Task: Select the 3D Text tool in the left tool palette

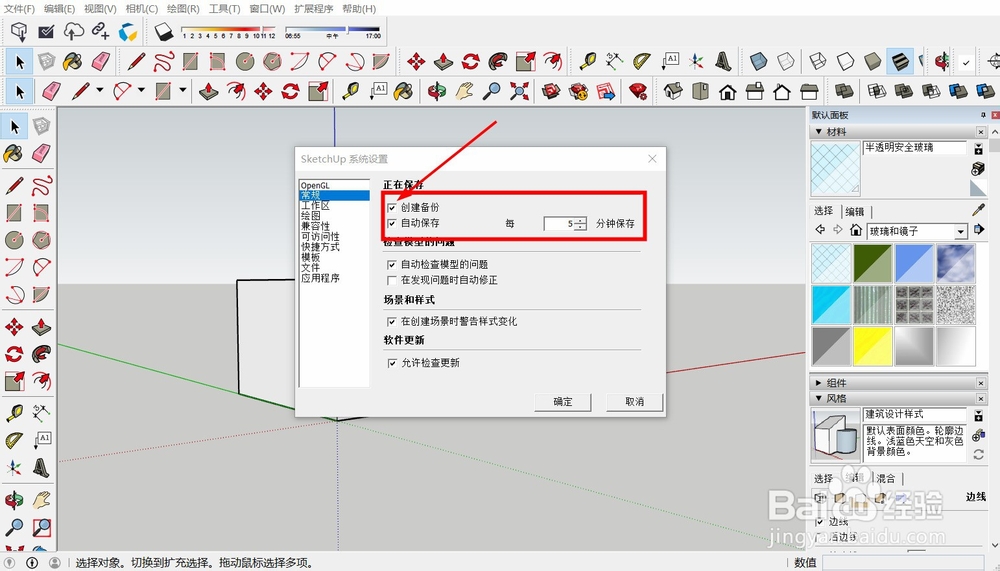Action: (x=41, y=468)
